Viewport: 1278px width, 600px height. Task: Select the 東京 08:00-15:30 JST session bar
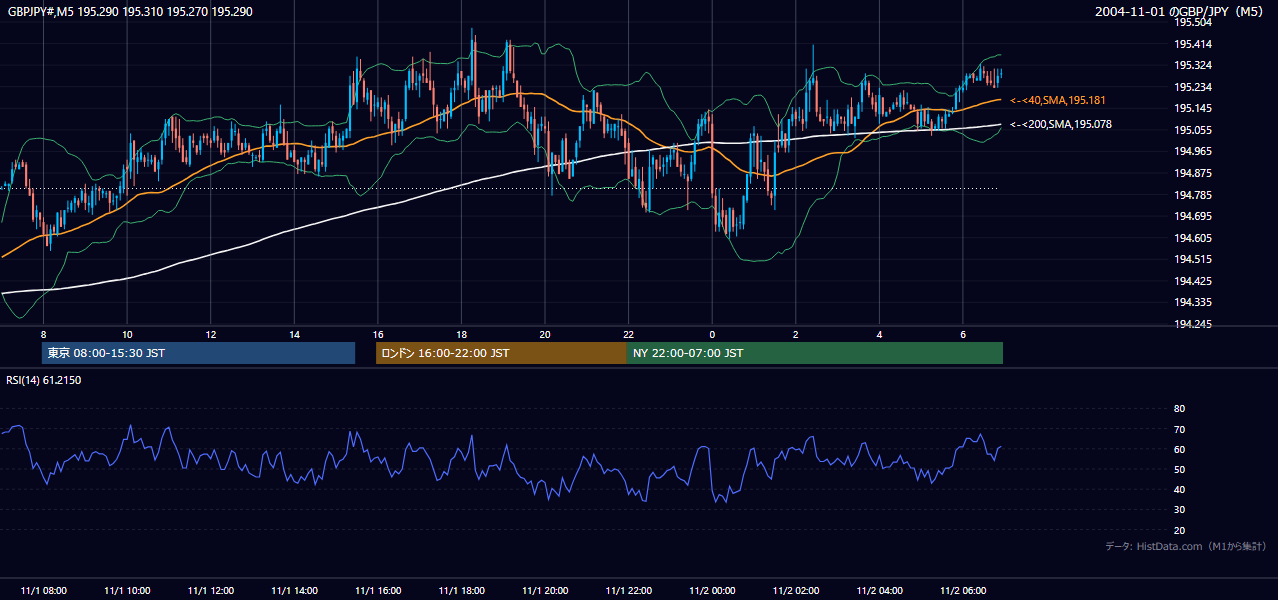click(199, 353)
